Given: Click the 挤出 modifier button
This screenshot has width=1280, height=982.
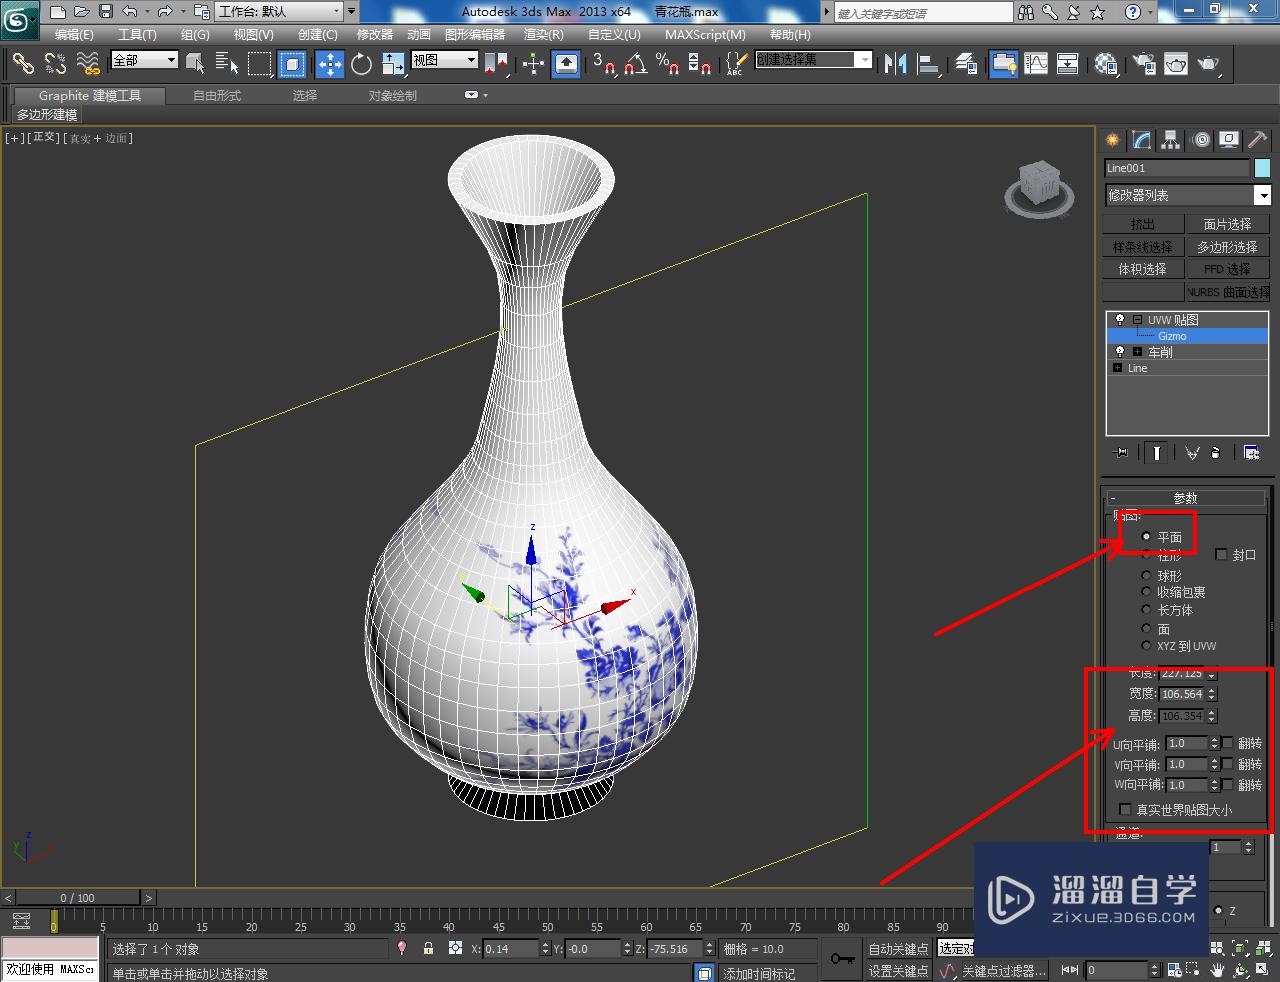Looking at the screenshot, I should coord(1143,224).
